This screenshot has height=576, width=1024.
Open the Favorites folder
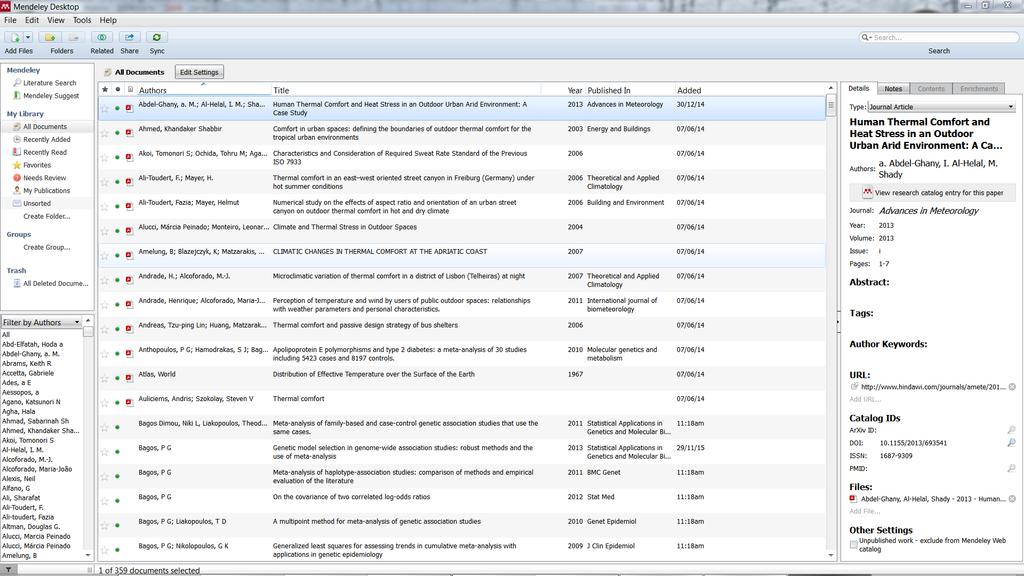click(x=37, y=165)
